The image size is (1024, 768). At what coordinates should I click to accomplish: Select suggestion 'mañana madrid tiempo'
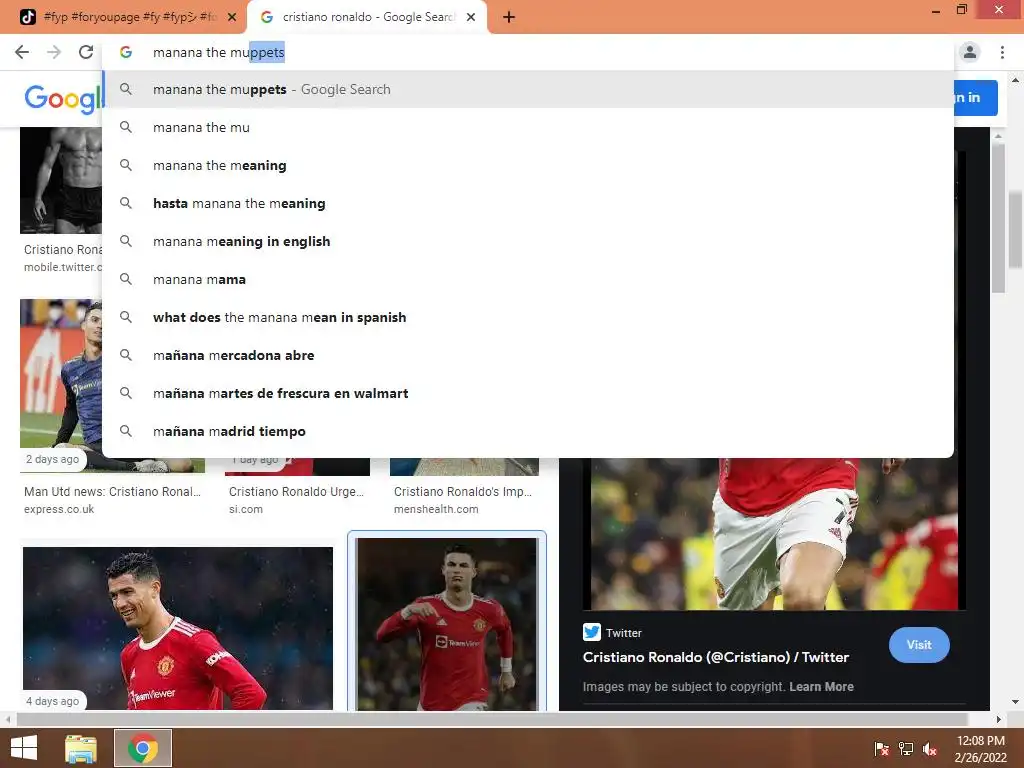point(528,431)
